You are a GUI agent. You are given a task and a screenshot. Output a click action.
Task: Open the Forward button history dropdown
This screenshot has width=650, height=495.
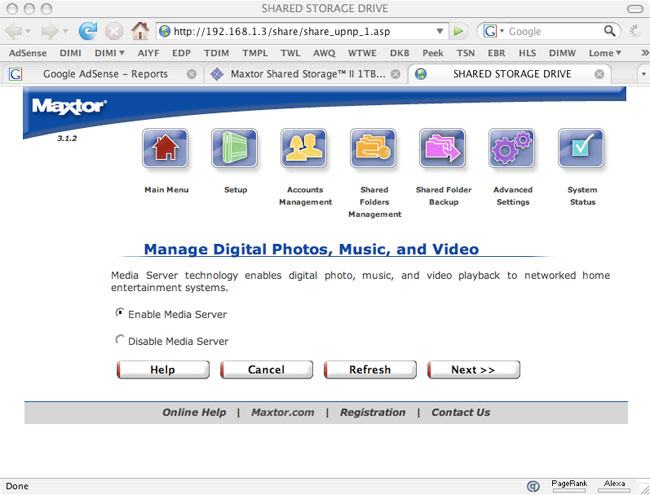click(x=65, y=31)
